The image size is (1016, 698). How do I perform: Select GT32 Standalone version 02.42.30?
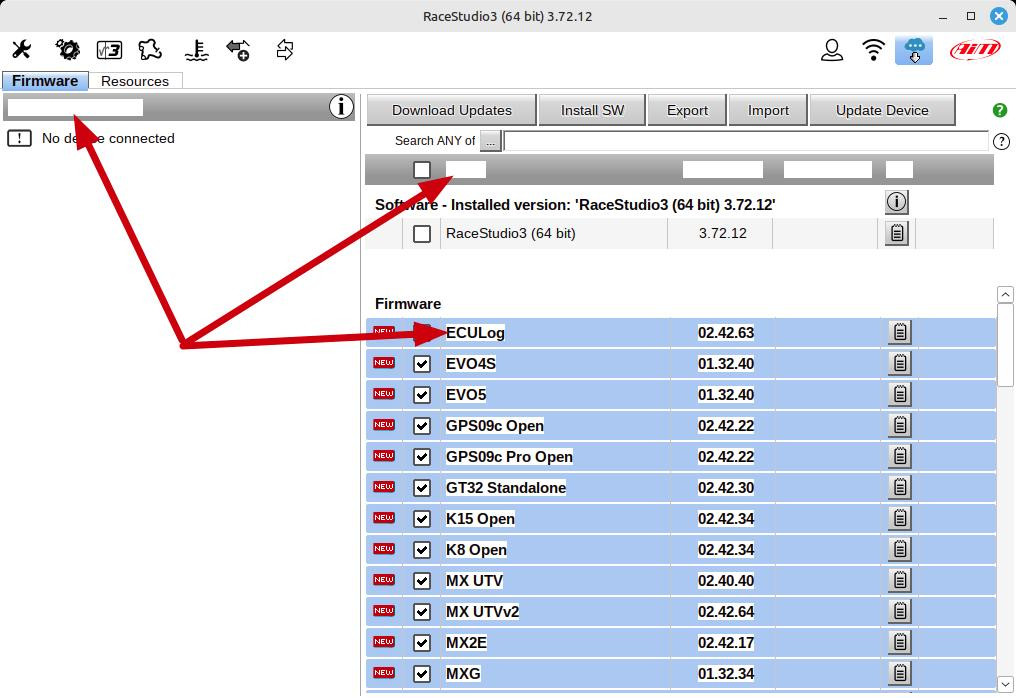coord(726,487)
